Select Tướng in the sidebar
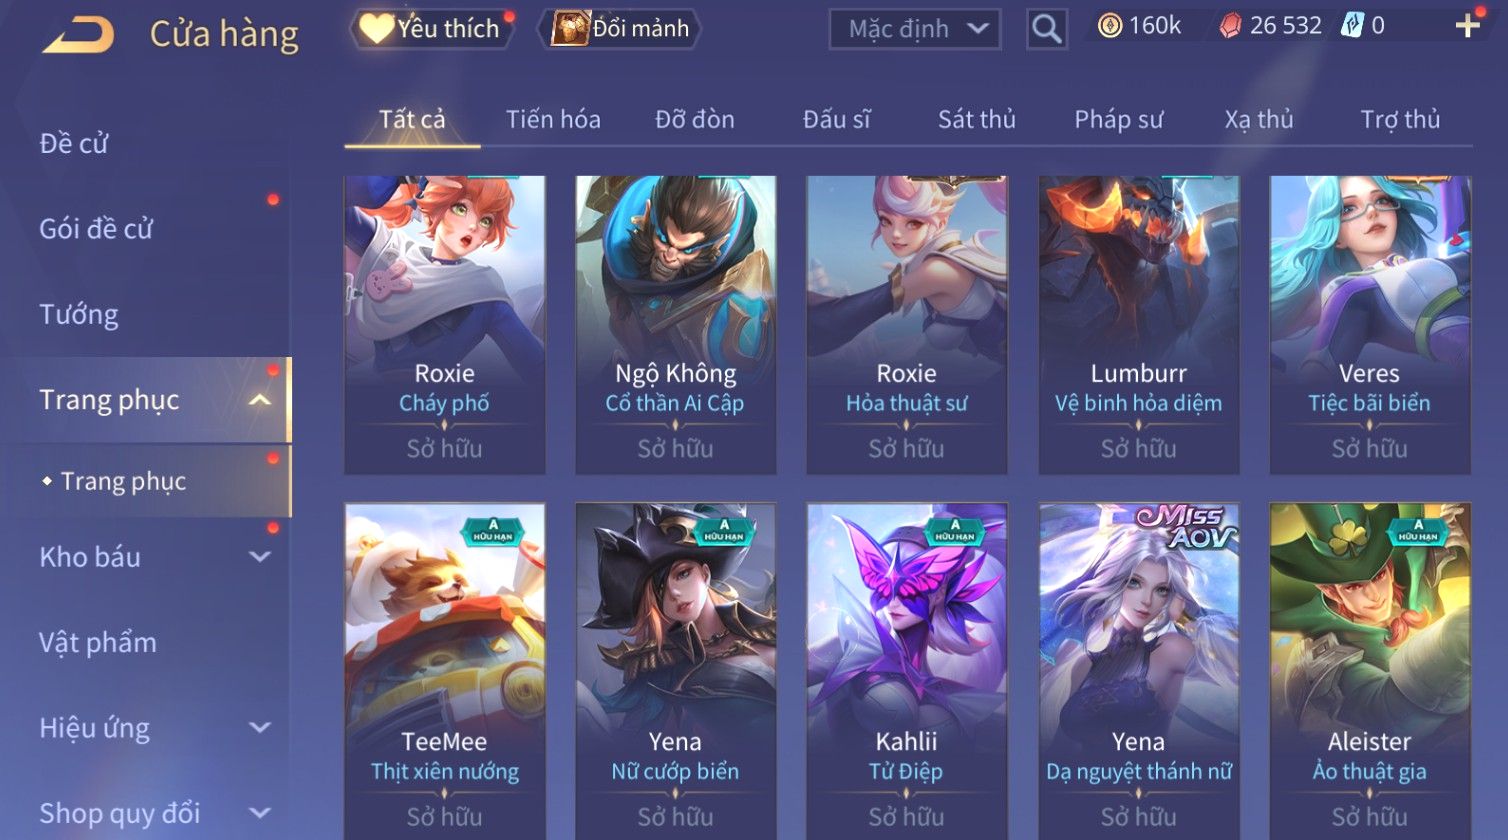The image size is (1508, 840). click(x=79, y=315)
